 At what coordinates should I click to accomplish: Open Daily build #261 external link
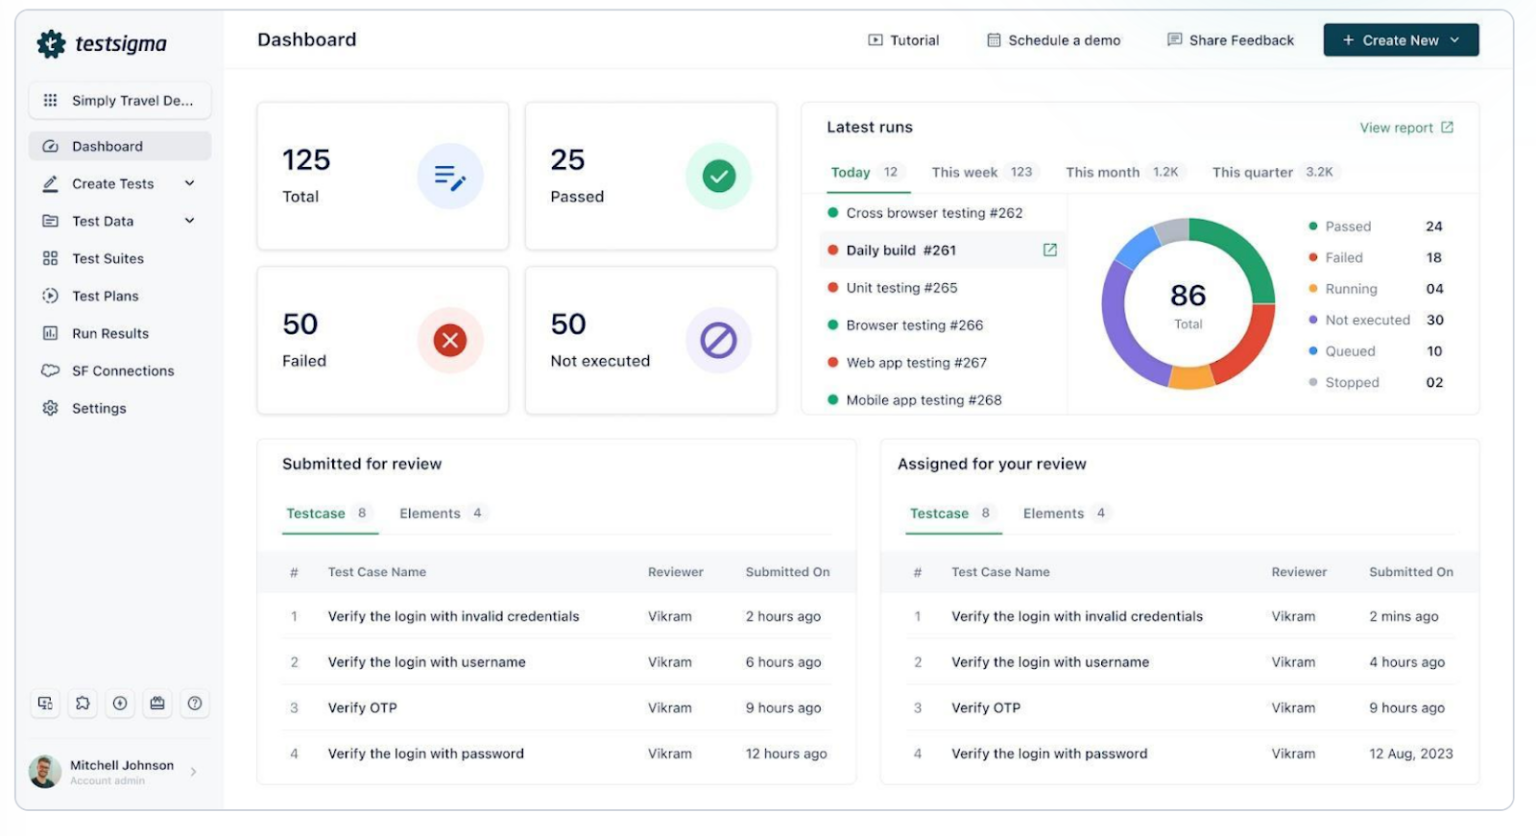(x=1049, y=250)
